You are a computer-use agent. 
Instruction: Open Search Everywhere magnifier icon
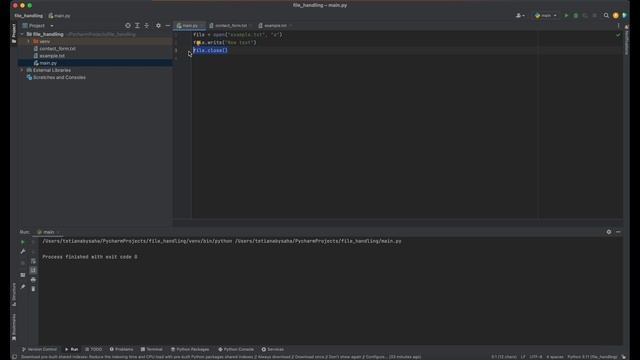[606, 16]
